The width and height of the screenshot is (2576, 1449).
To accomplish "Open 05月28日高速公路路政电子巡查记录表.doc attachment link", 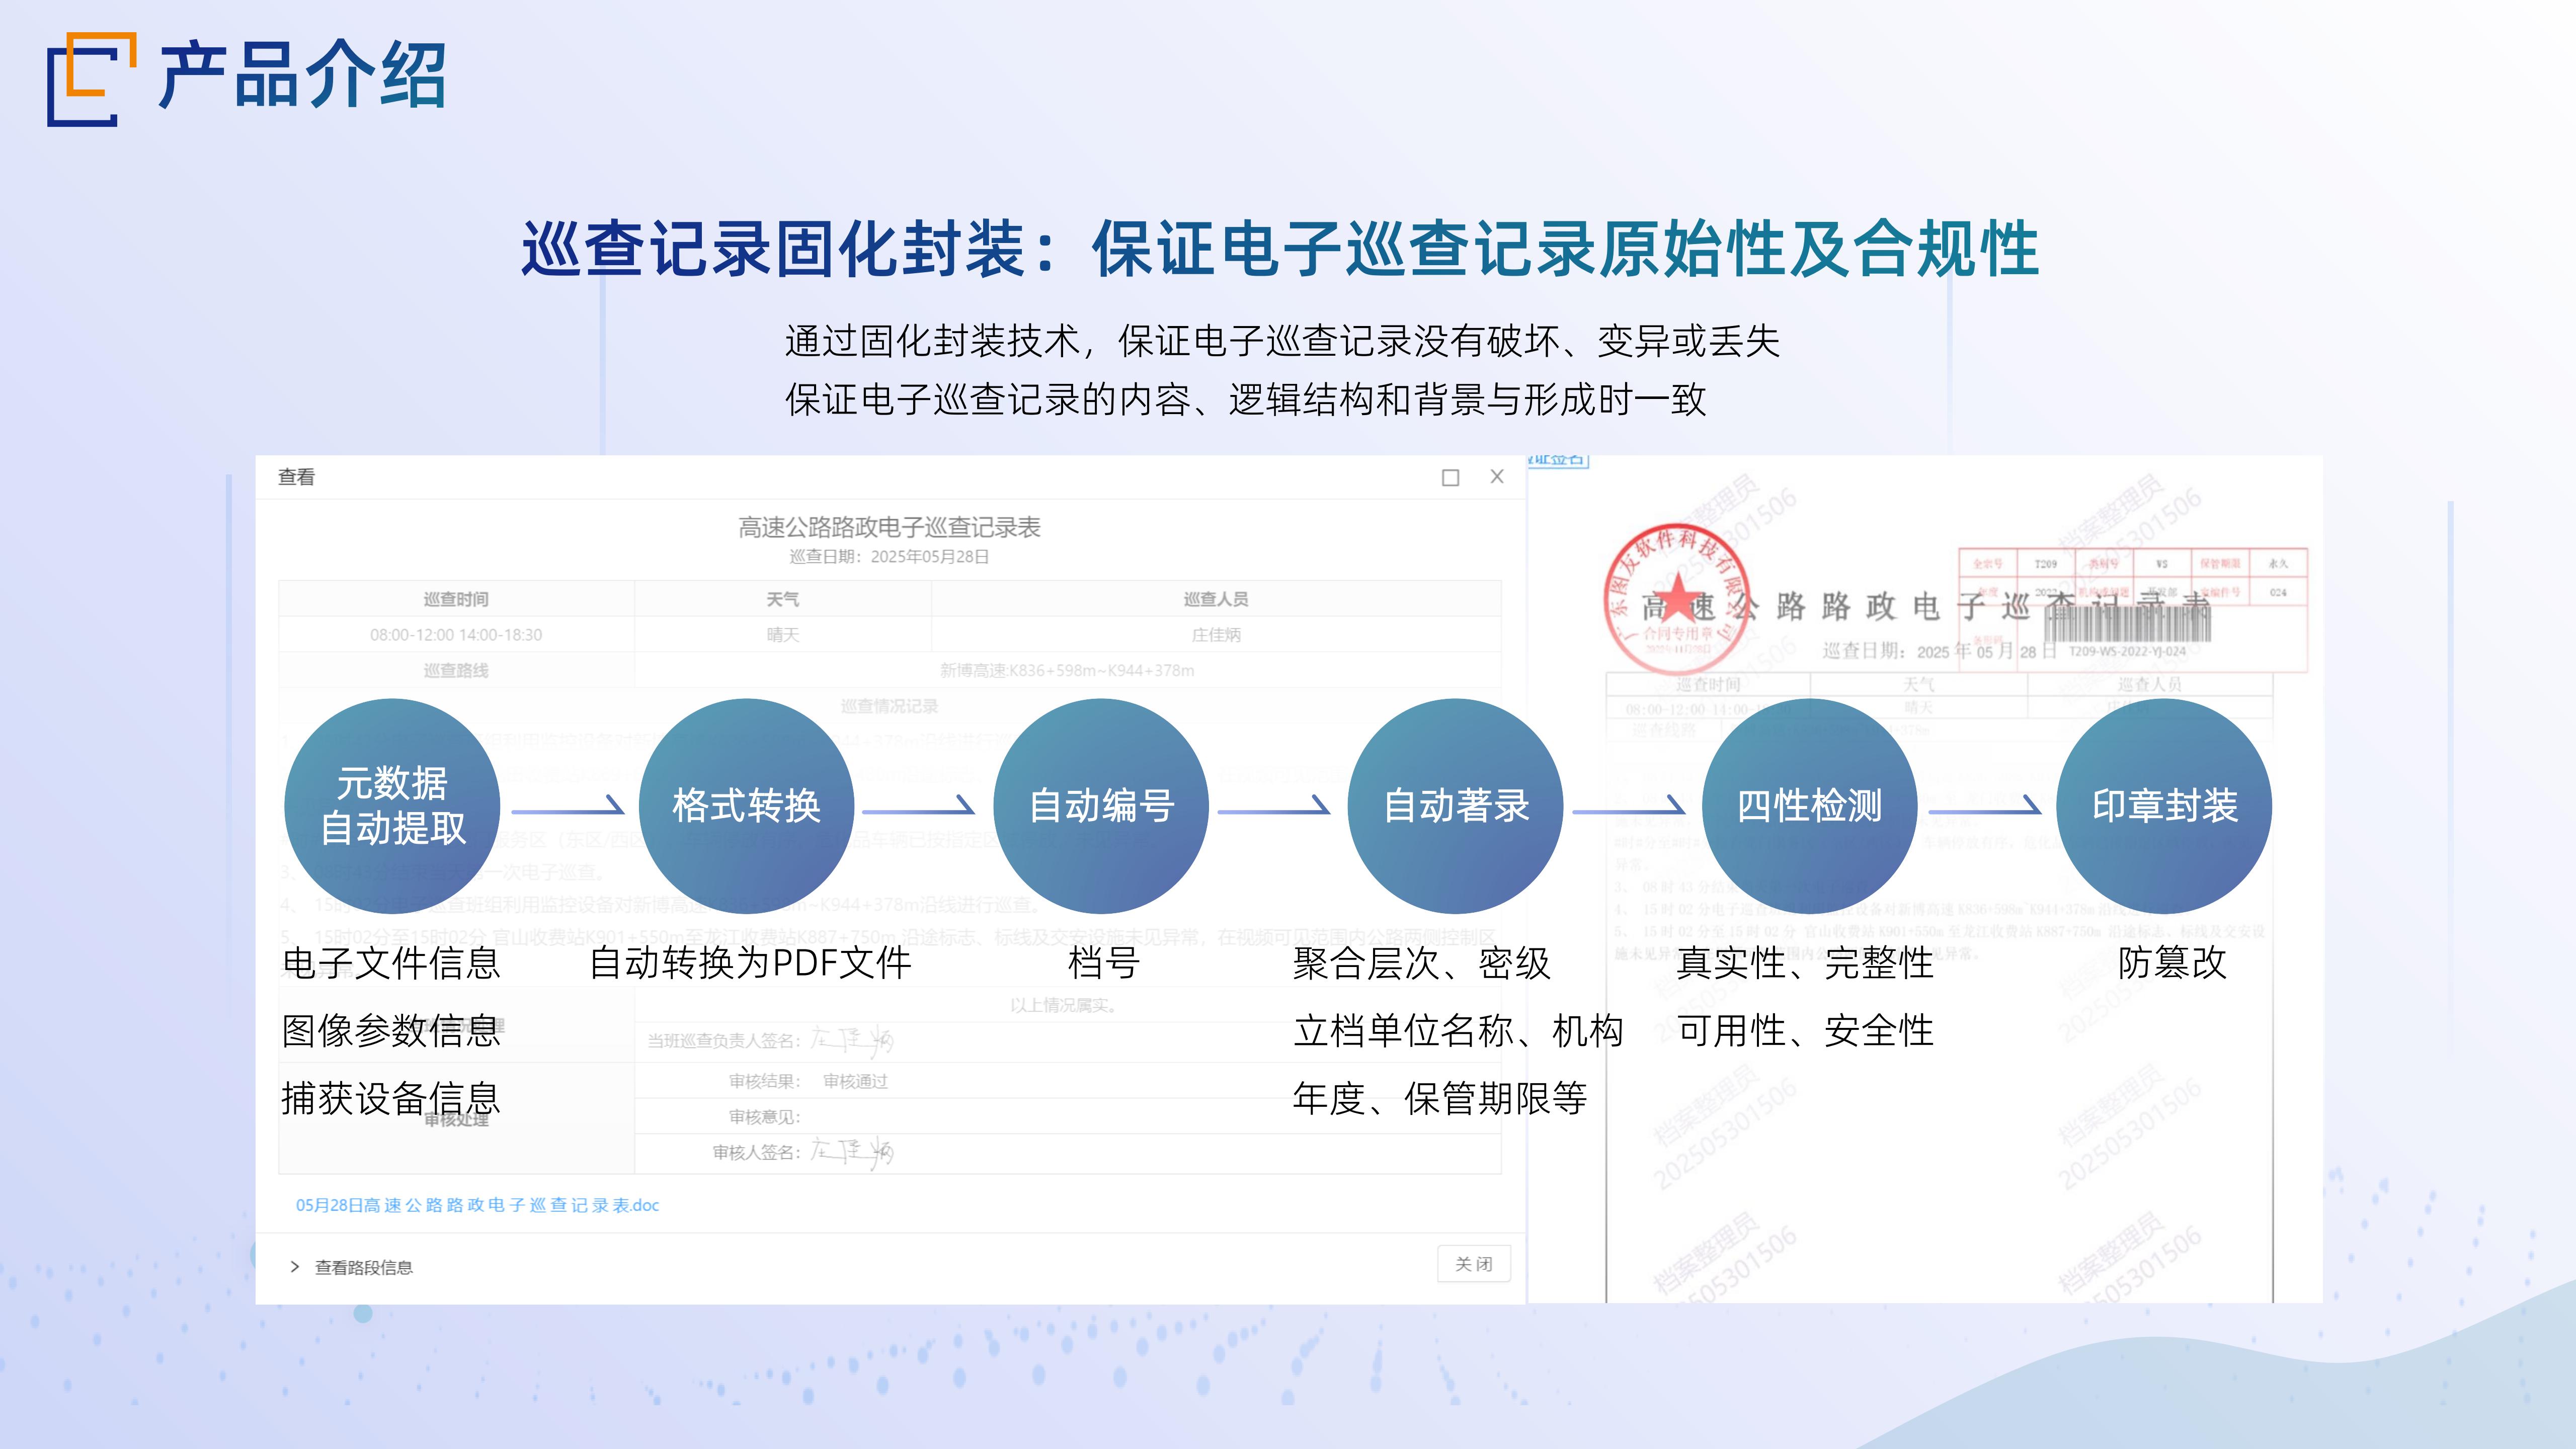I will [477, 1205].
